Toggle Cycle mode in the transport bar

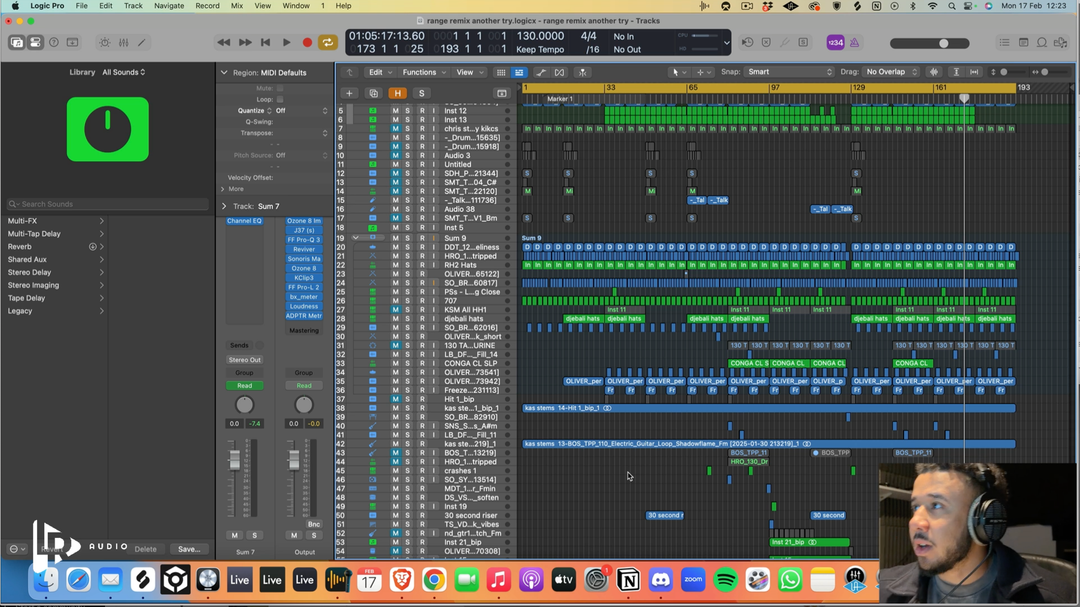point(327,43)
